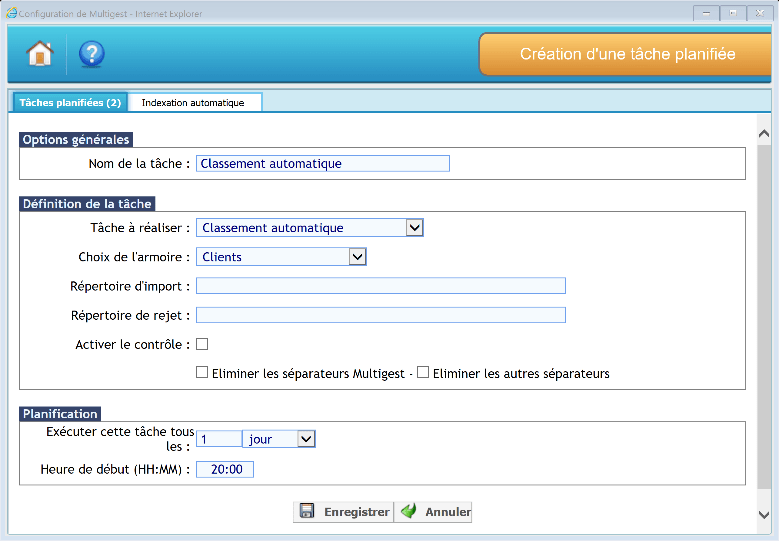Click the 'Nom de la tâche' text field

point(322,163)
